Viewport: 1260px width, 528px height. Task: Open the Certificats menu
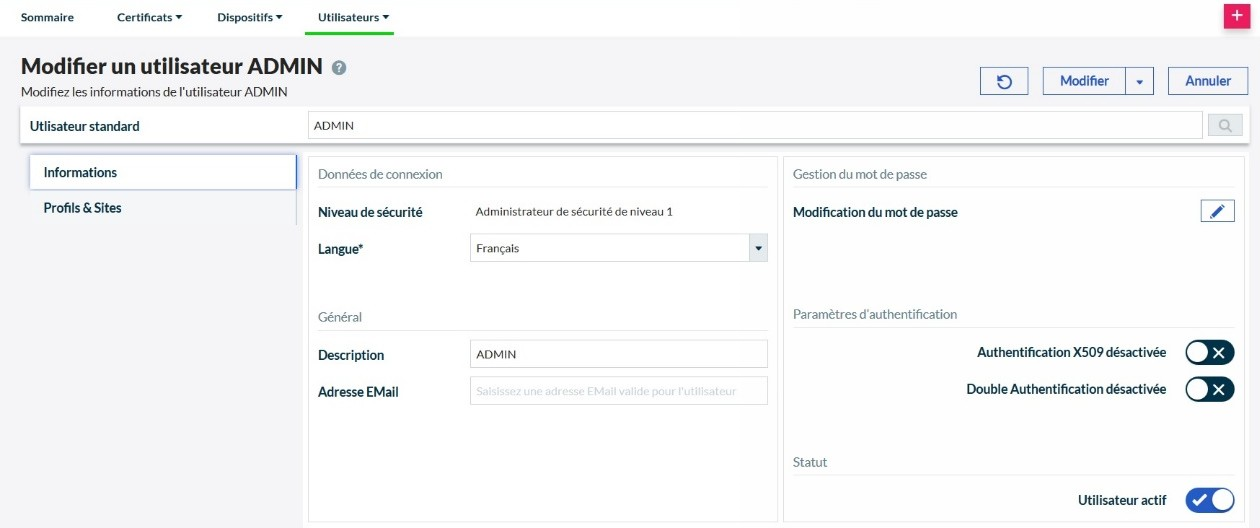coord(149,17)
